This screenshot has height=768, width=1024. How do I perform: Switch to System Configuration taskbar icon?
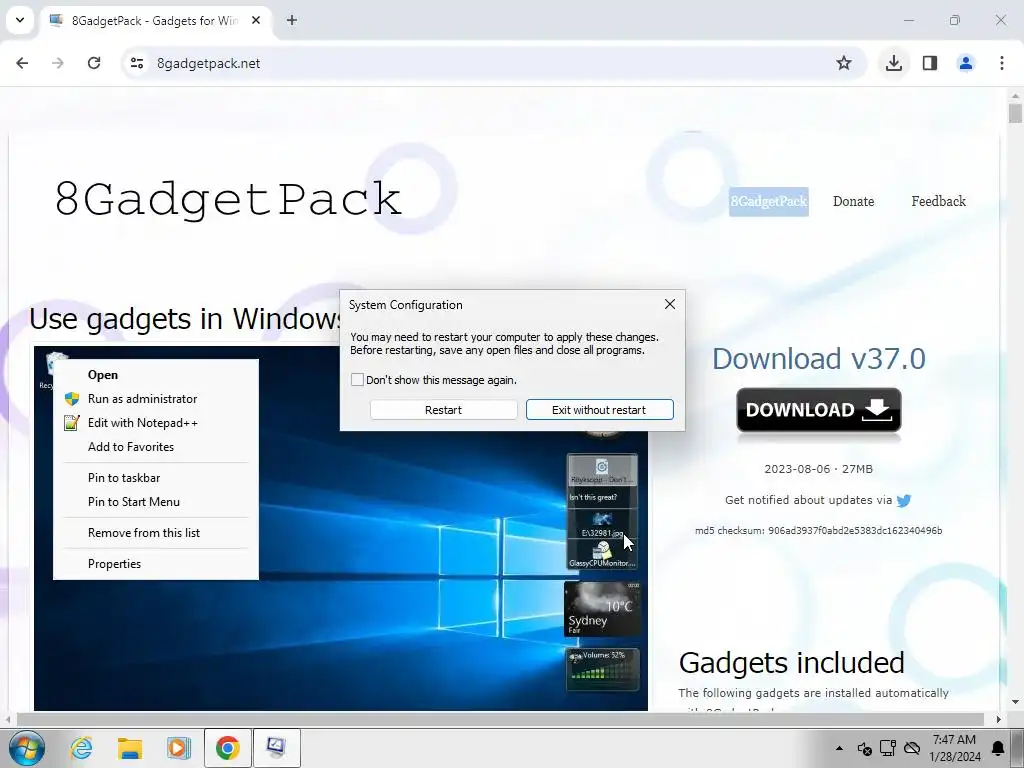coord(276,748)
